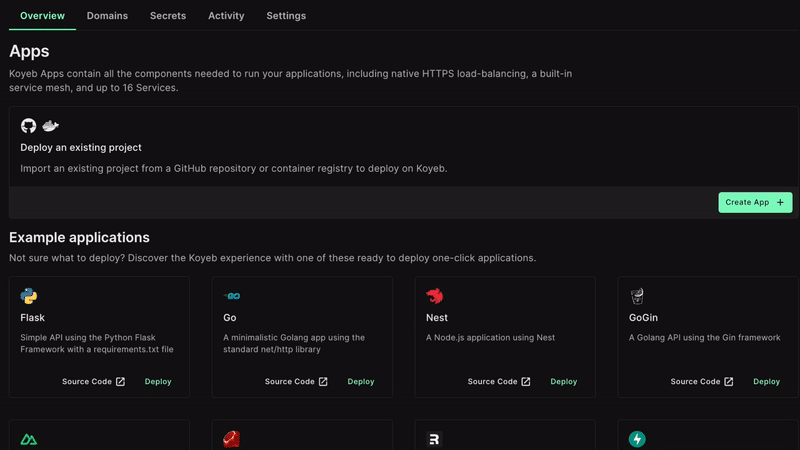
Task: Click the red Nest logo icon
Action: (x=435, y=296)
